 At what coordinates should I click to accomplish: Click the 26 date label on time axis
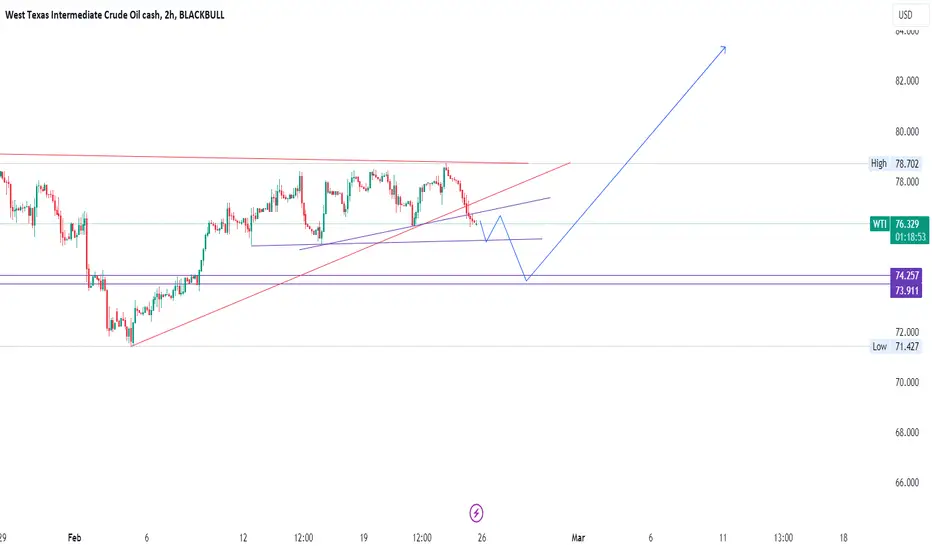point(481,538)
